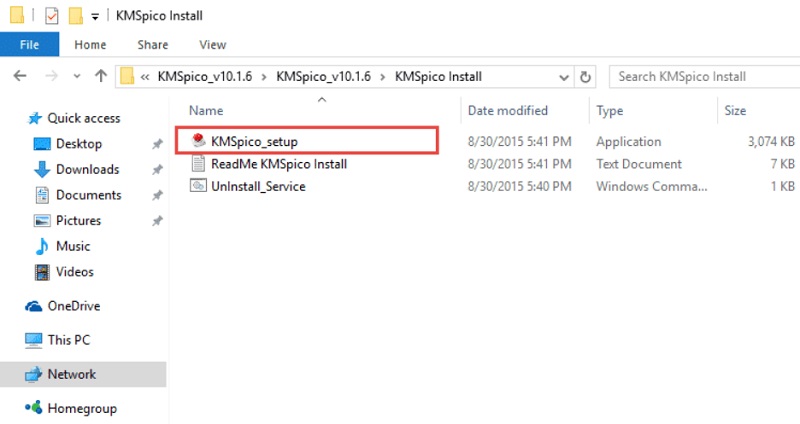
Task: Open the File ribbon tab
Action: click(x=29, y=44)
